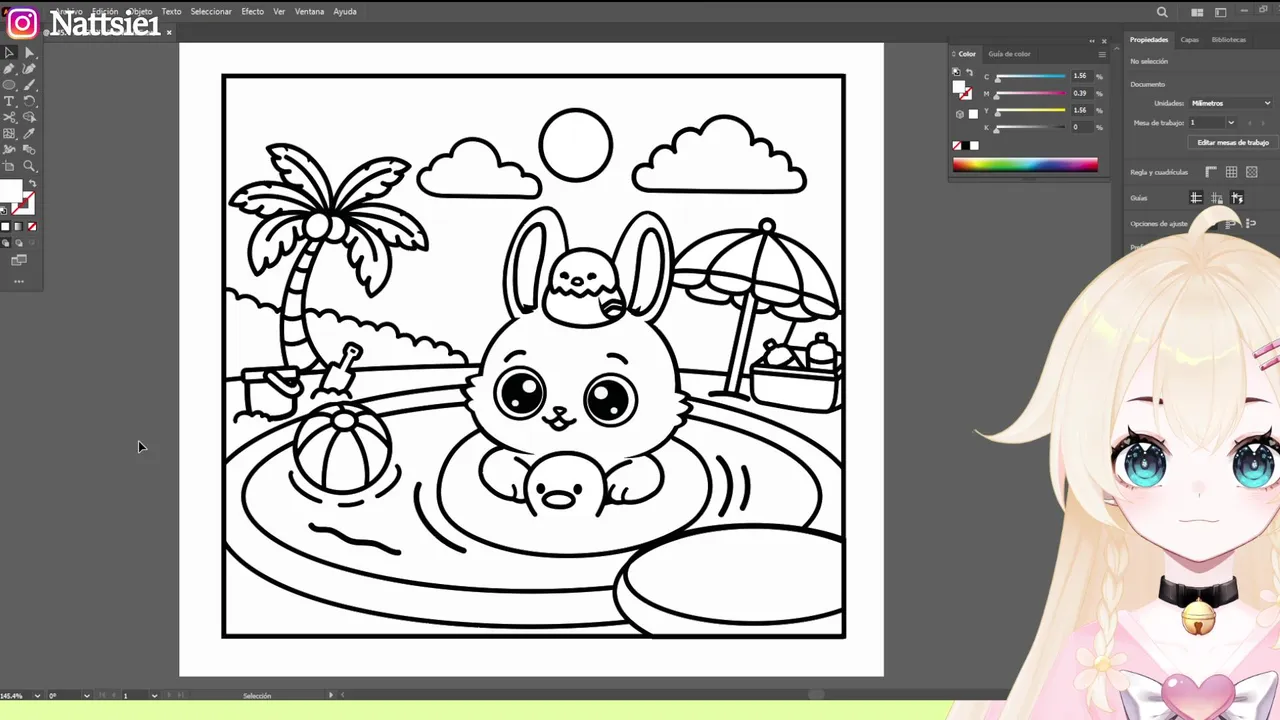Click the change screen mode icon

coord(18,260)
